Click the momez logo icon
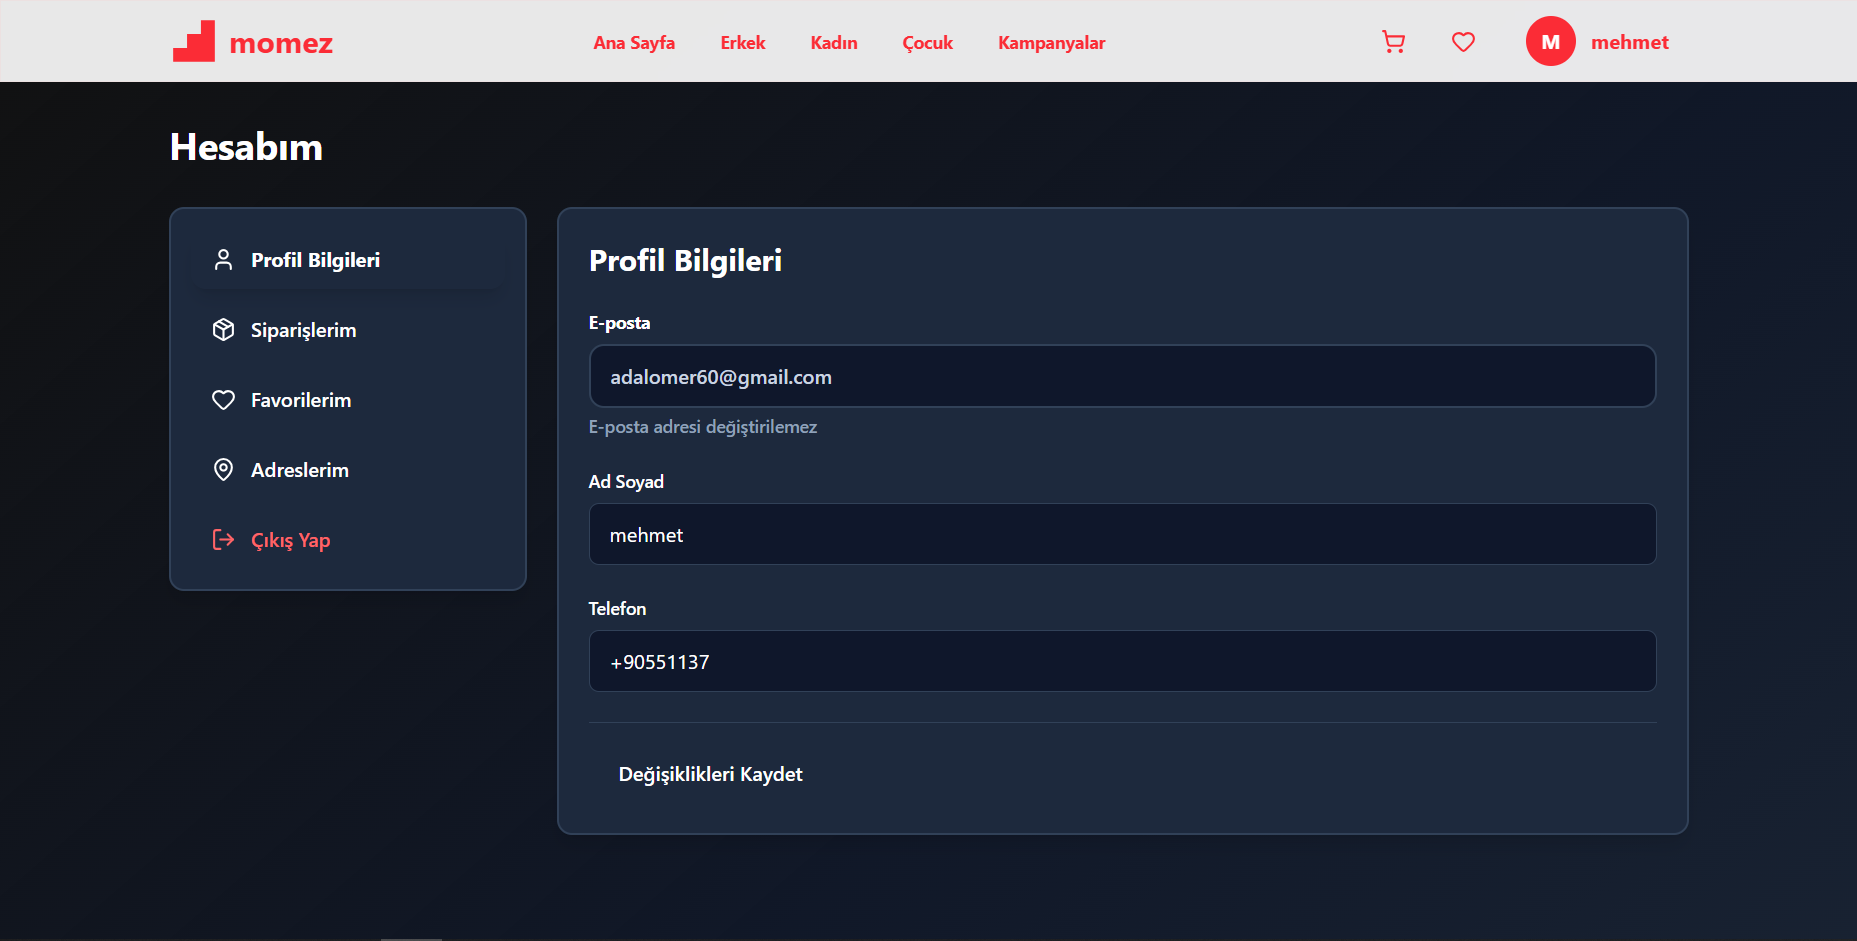Viewport: 1857px width, 941px height. coord(194,42)
